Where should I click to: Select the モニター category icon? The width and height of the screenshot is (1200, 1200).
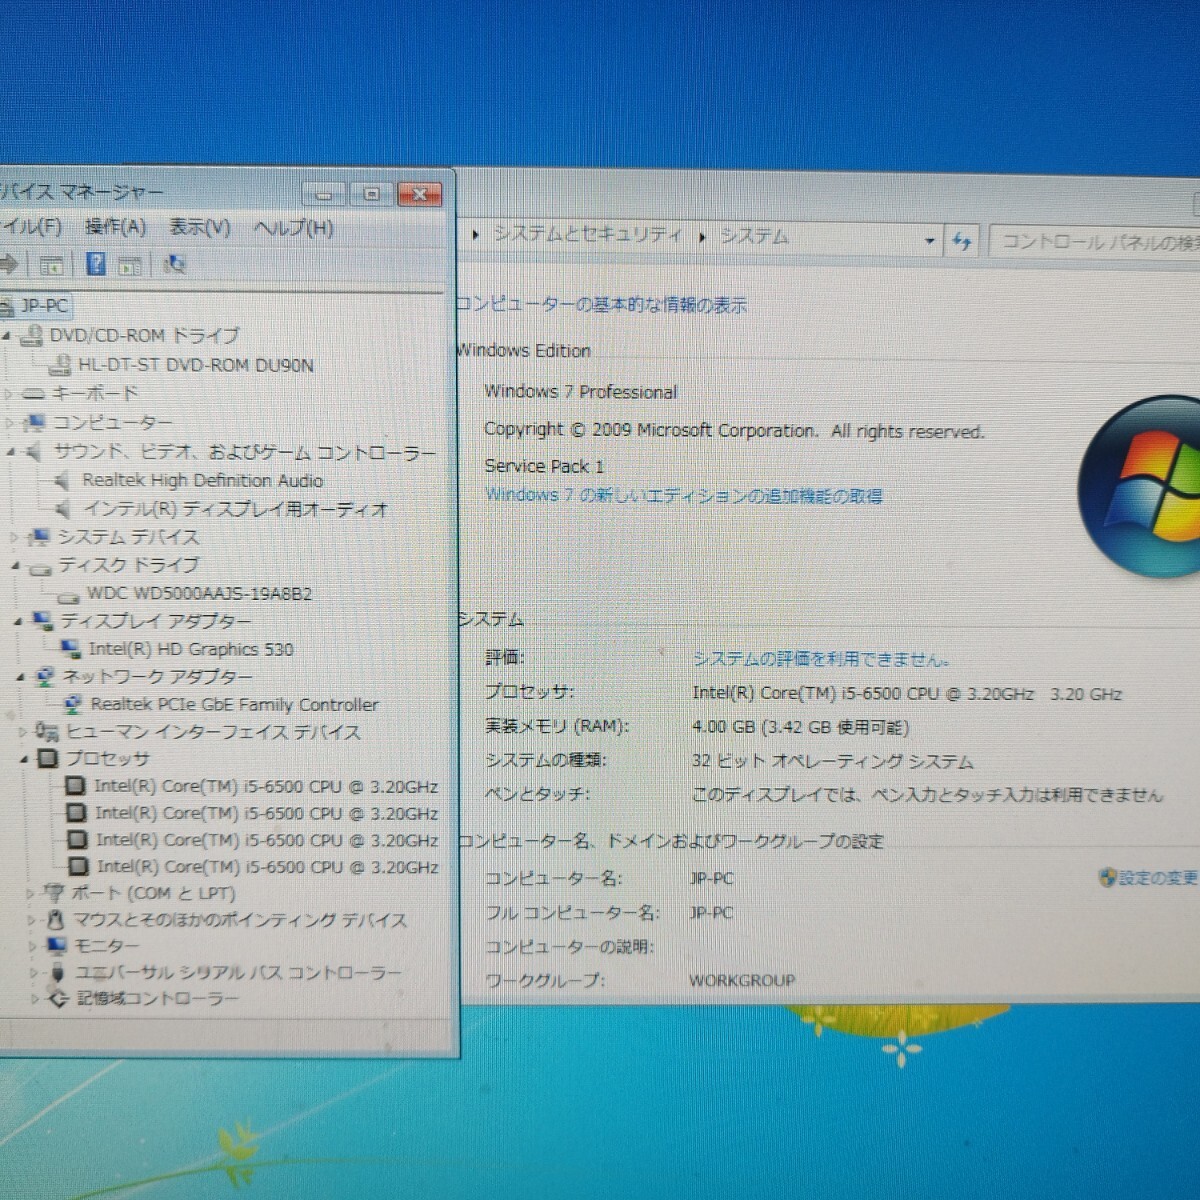point(56,946)
